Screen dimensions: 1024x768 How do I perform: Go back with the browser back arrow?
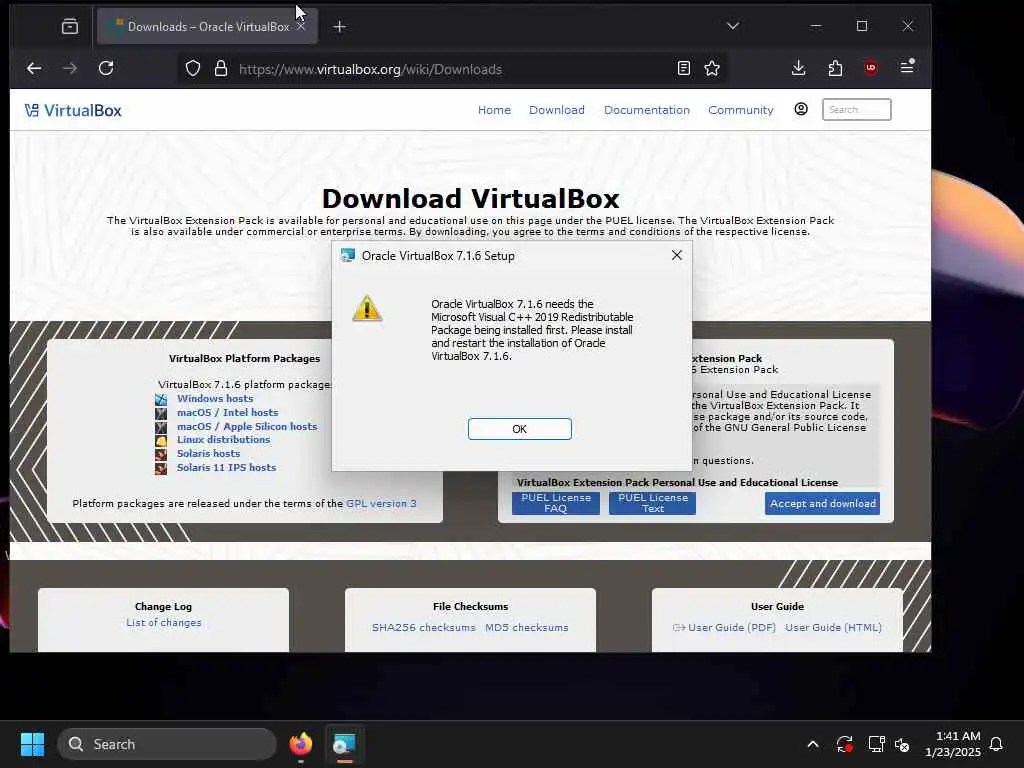(34, 68)
